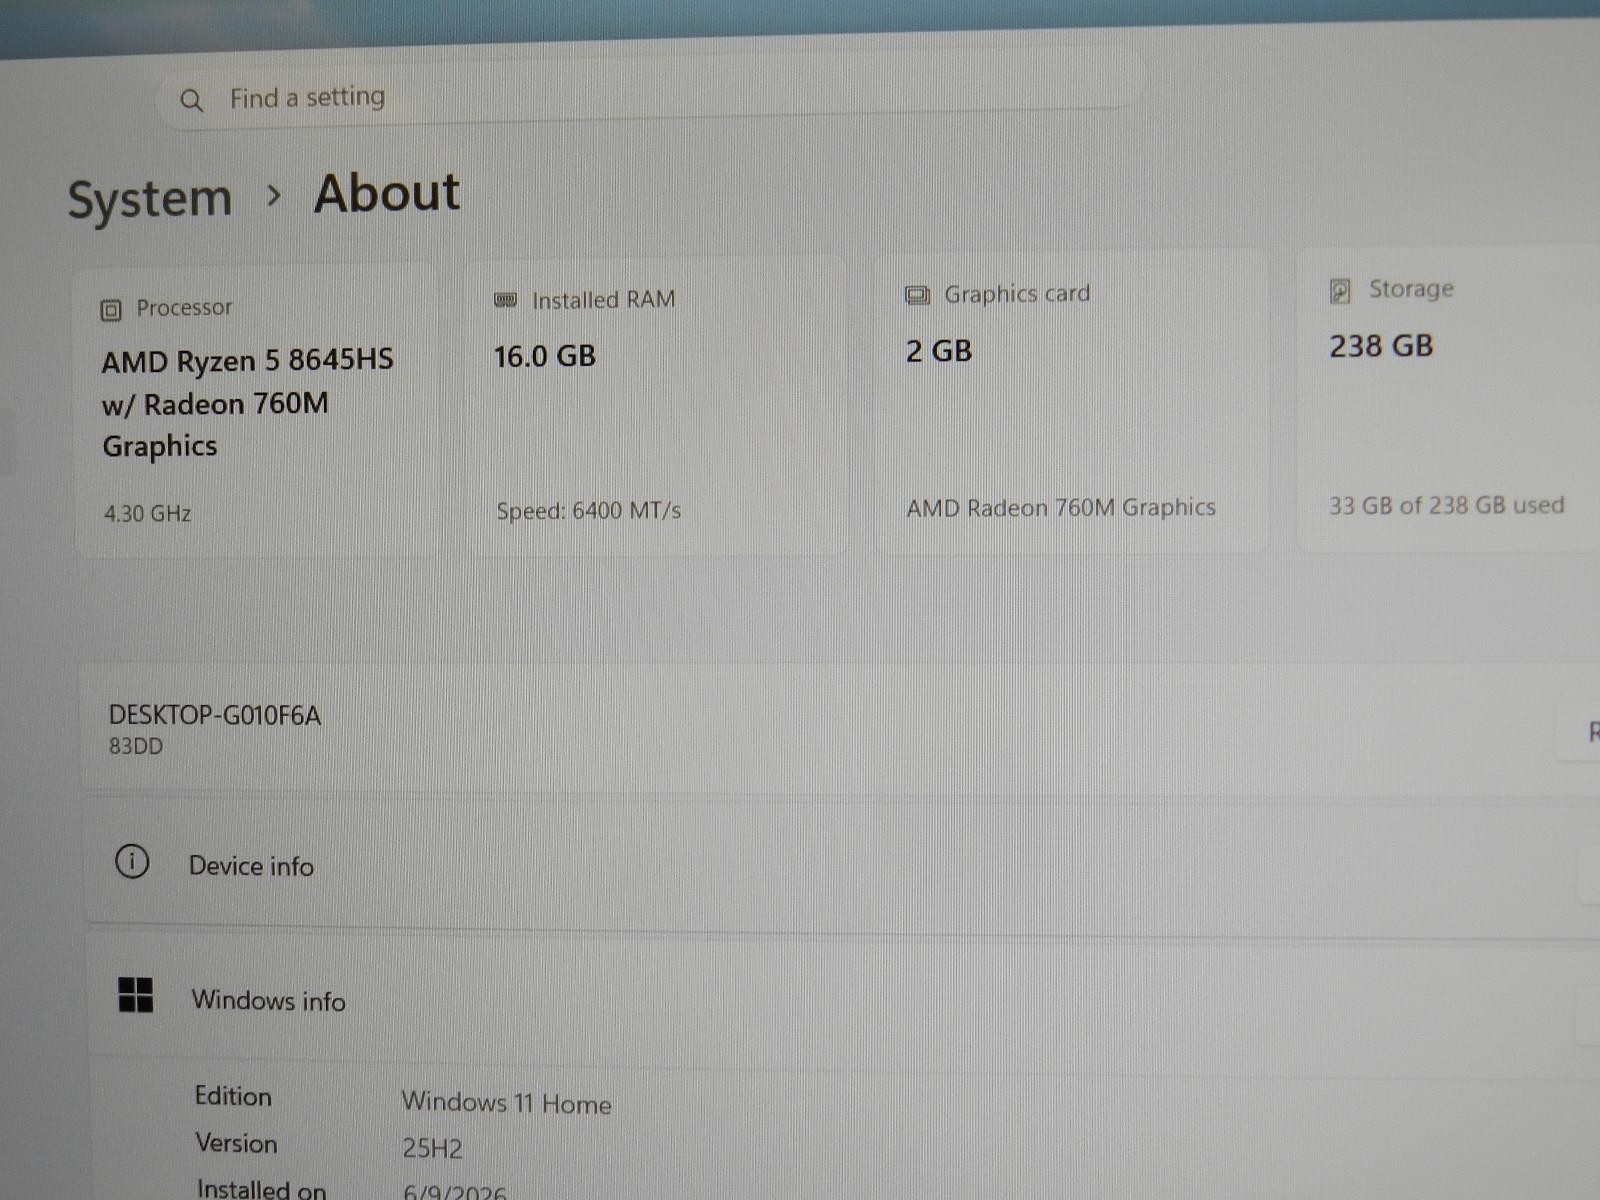Click the 238 GB storage value
This screenshot has height=1200, width=1600.
1381,346
